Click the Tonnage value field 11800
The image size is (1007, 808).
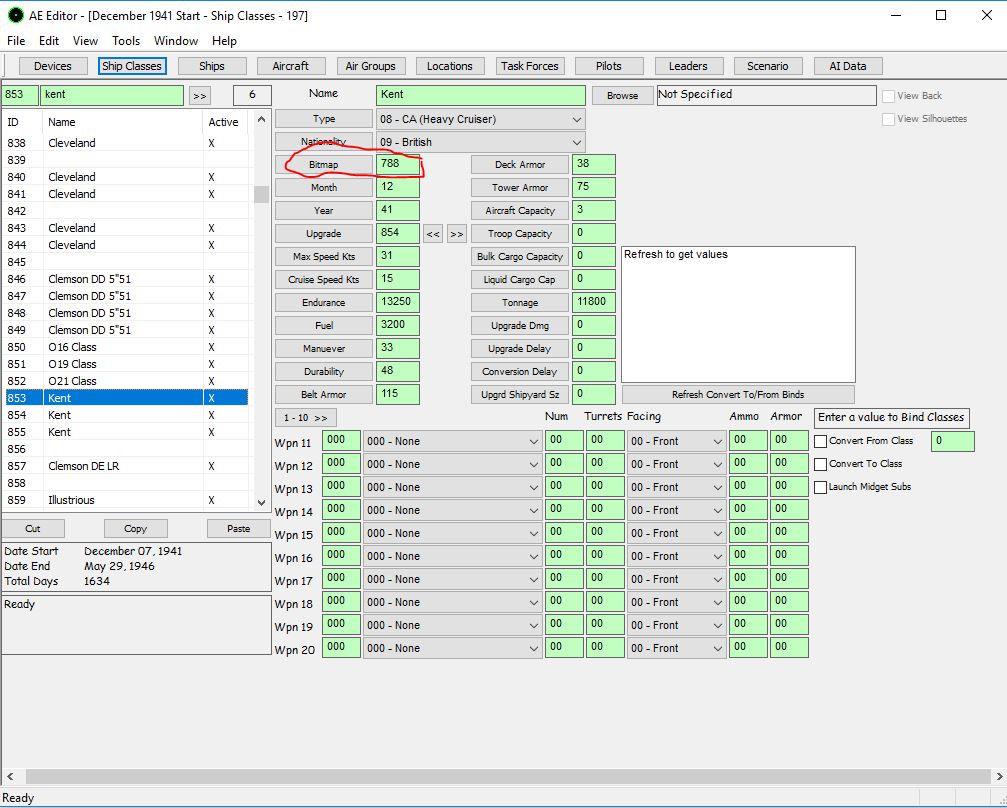coord(593,303)
